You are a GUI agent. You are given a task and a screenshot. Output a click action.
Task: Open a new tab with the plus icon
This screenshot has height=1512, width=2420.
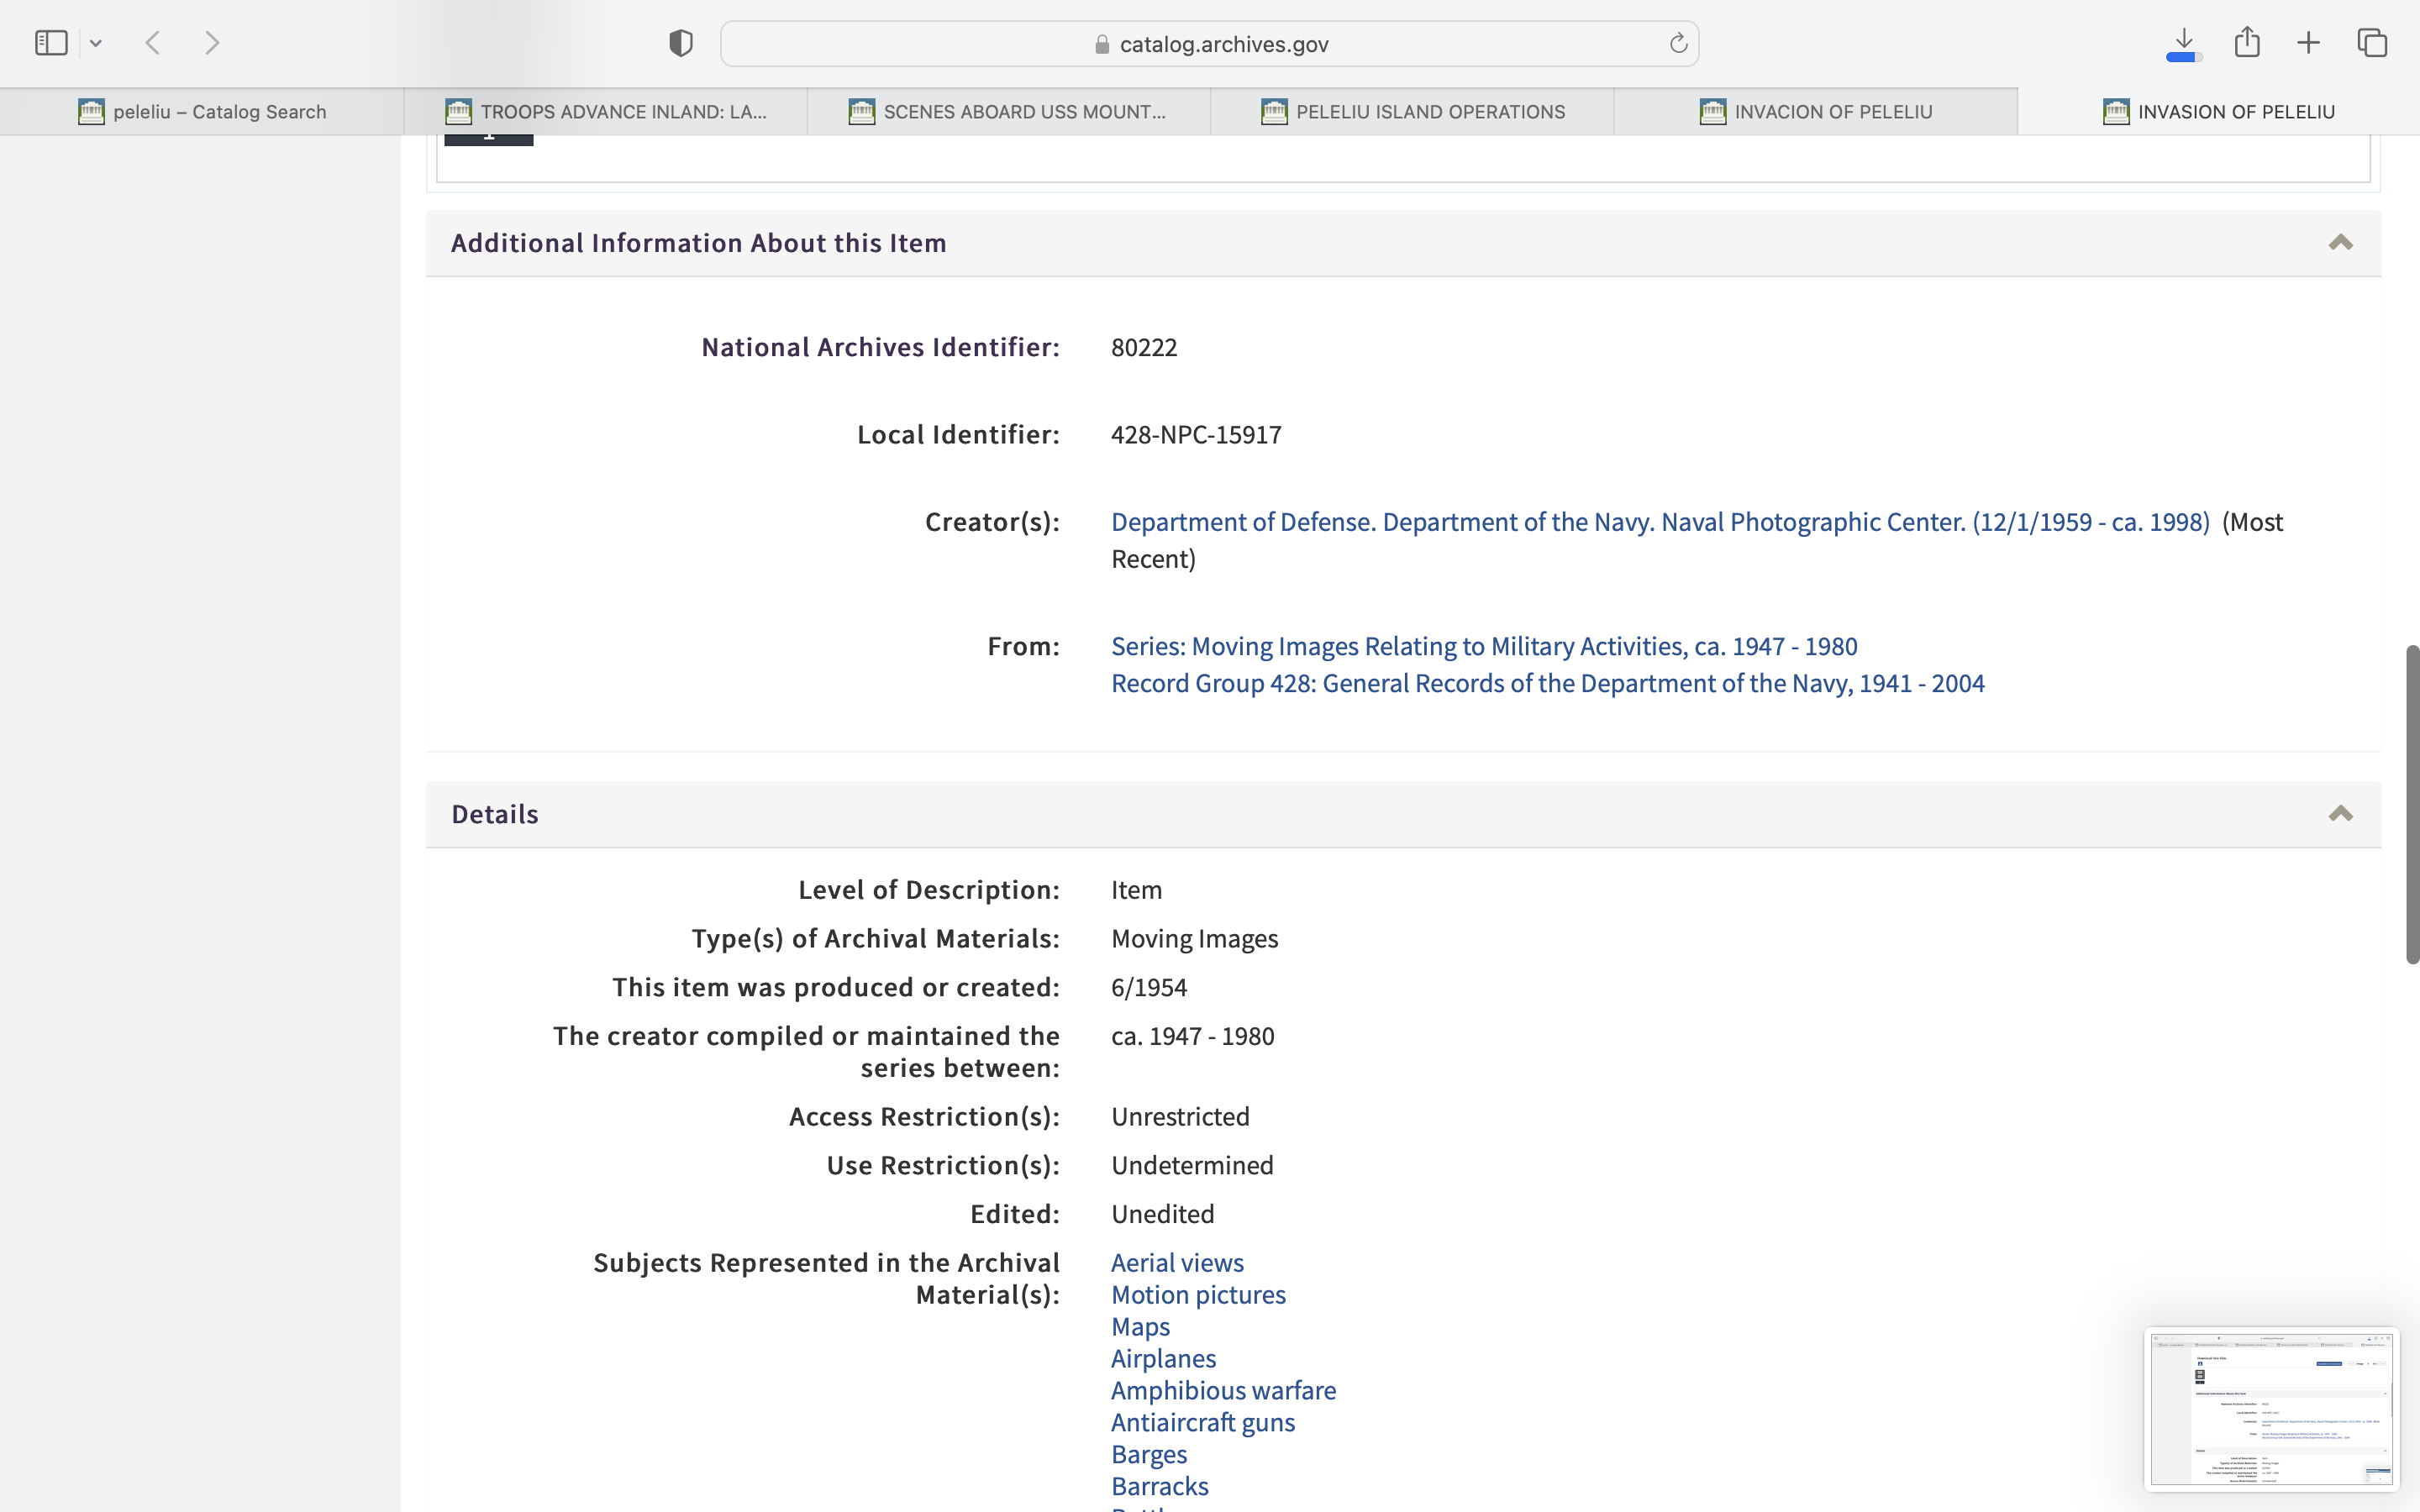coord(2308,43)
